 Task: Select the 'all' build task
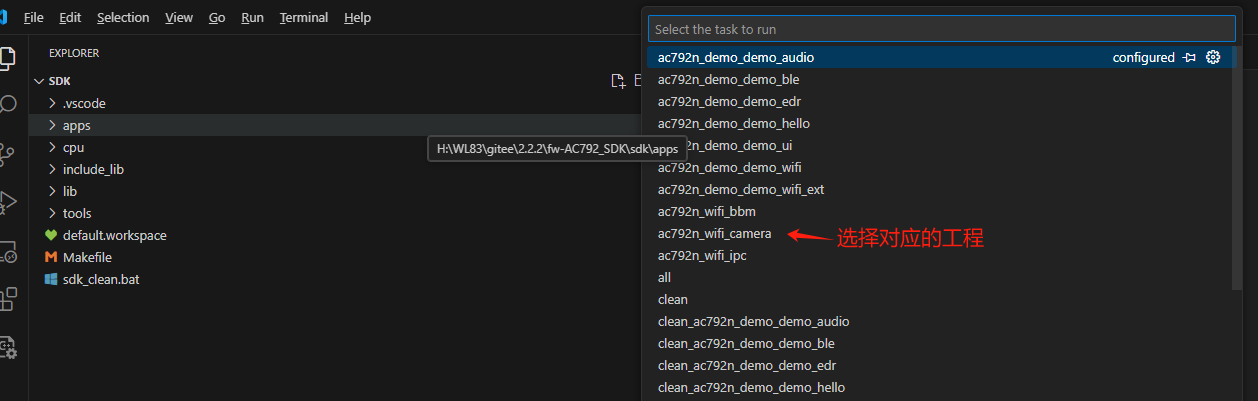pos(942,277)
